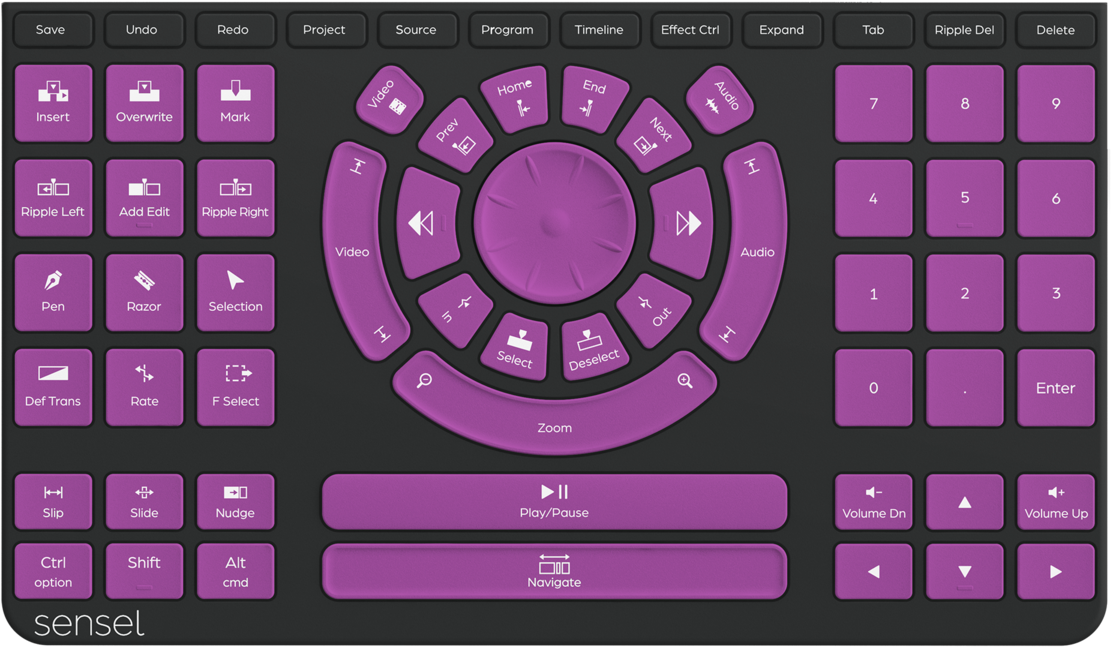Switch to the Timeline panel key
The width and height of the screenshot is (1111, 647).
[598, 30]
